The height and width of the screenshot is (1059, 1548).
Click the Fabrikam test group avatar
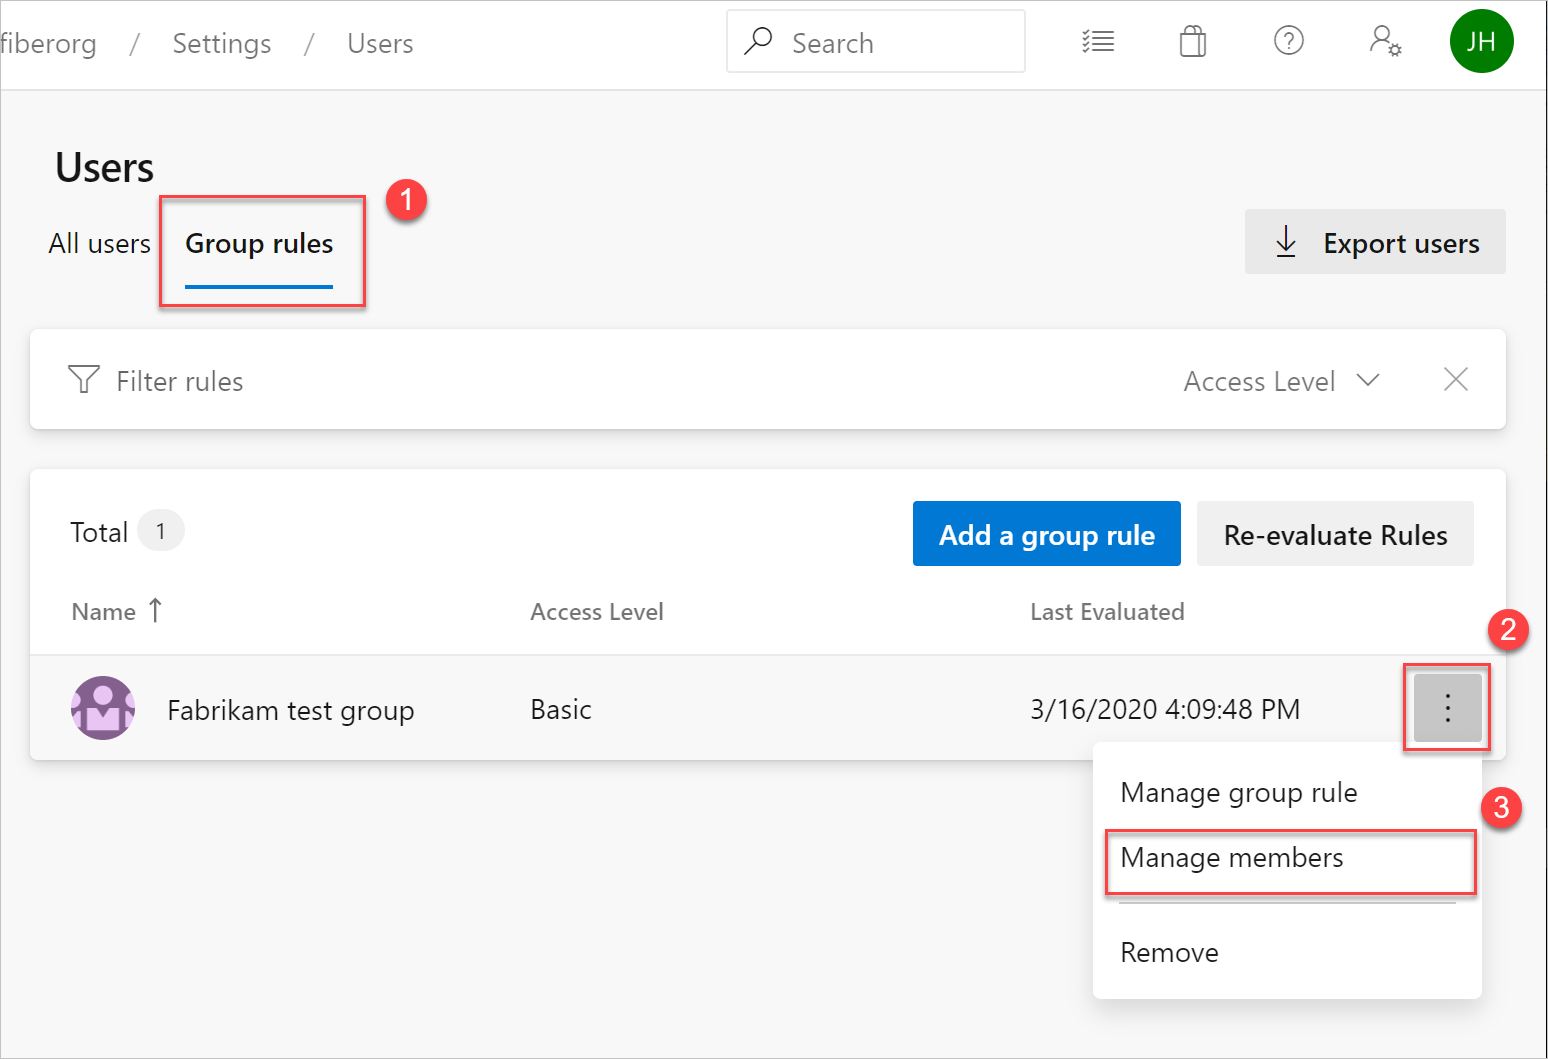click(103, 708)
